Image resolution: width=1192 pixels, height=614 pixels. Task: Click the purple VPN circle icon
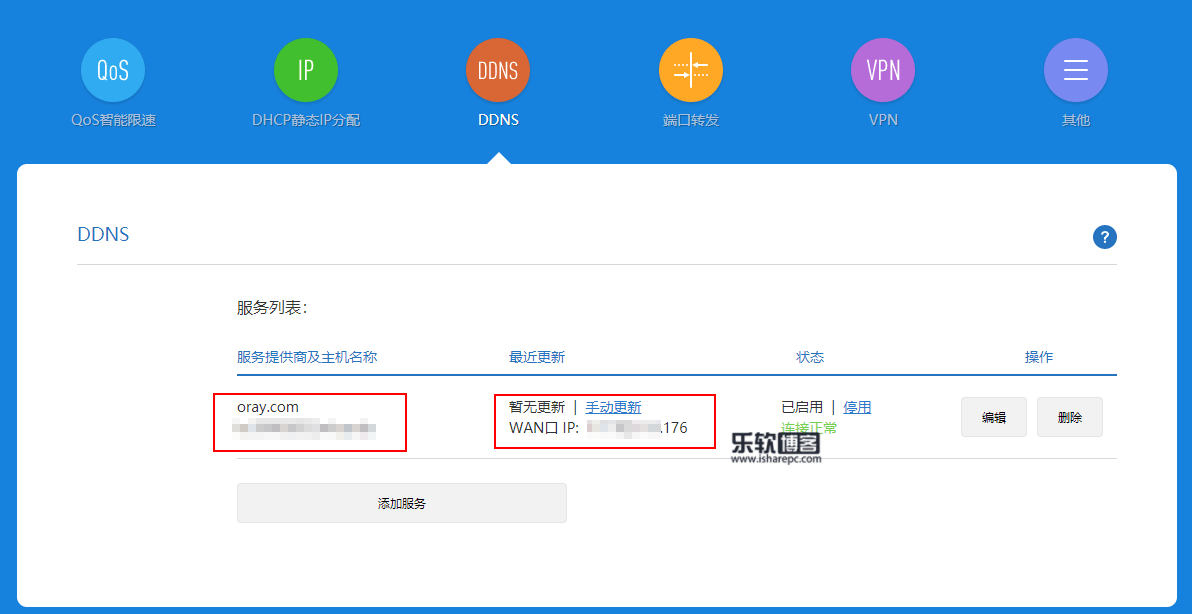coord(883,70)
